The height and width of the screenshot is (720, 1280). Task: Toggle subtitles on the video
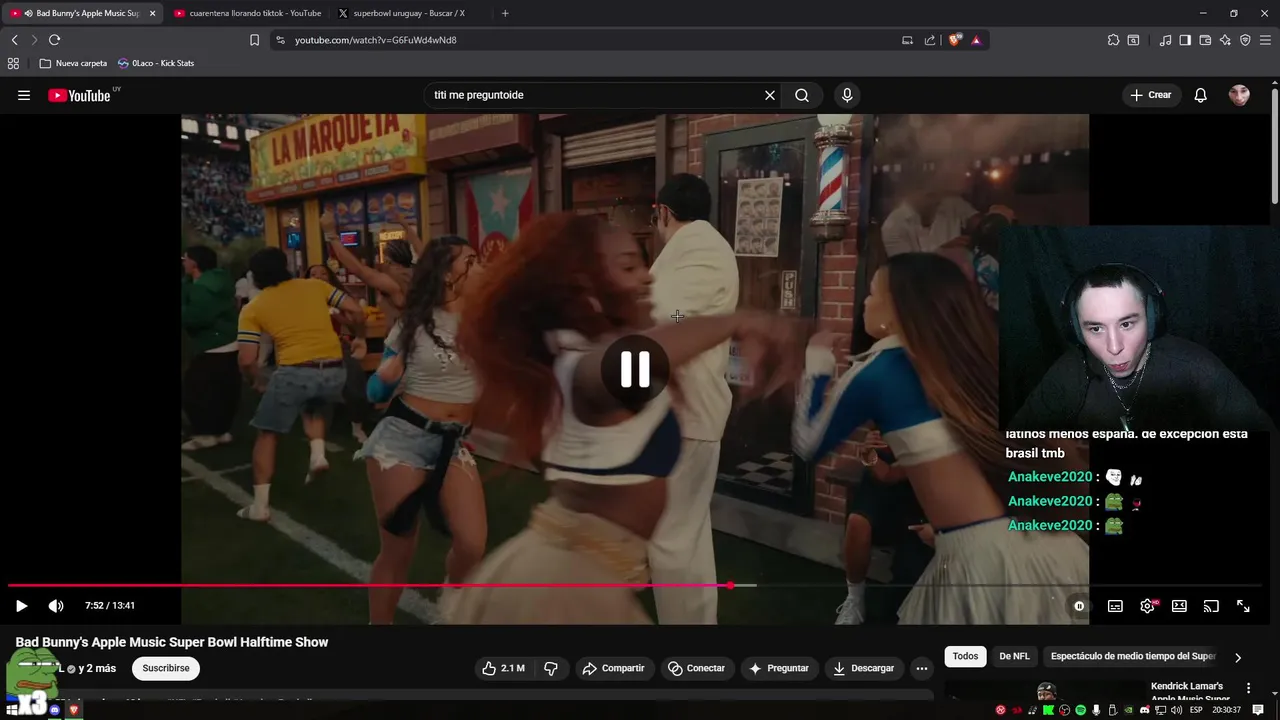coord(1115,606)
